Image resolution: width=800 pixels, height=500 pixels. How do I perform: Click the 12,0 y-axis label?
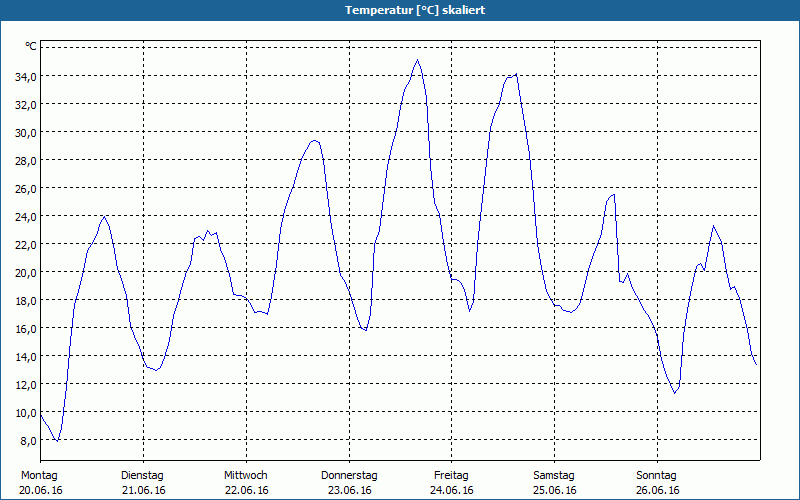coord(26,385)
